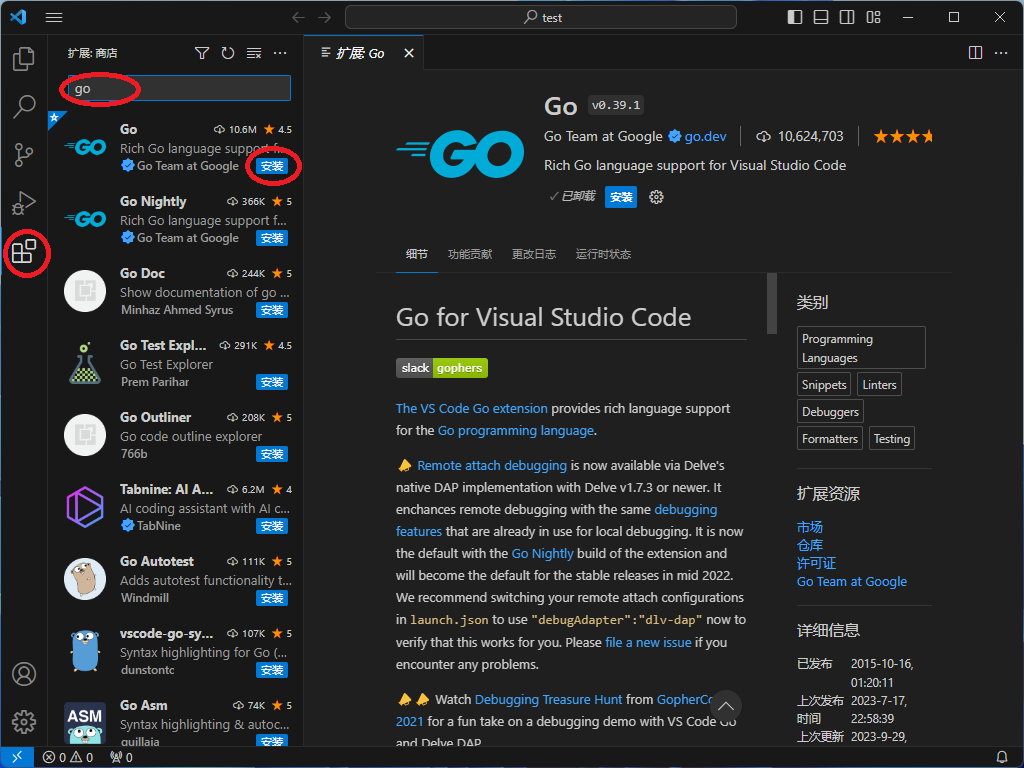Open the 许可证 license resource link
Screen dimensions: 1024x768
(816, 563)
